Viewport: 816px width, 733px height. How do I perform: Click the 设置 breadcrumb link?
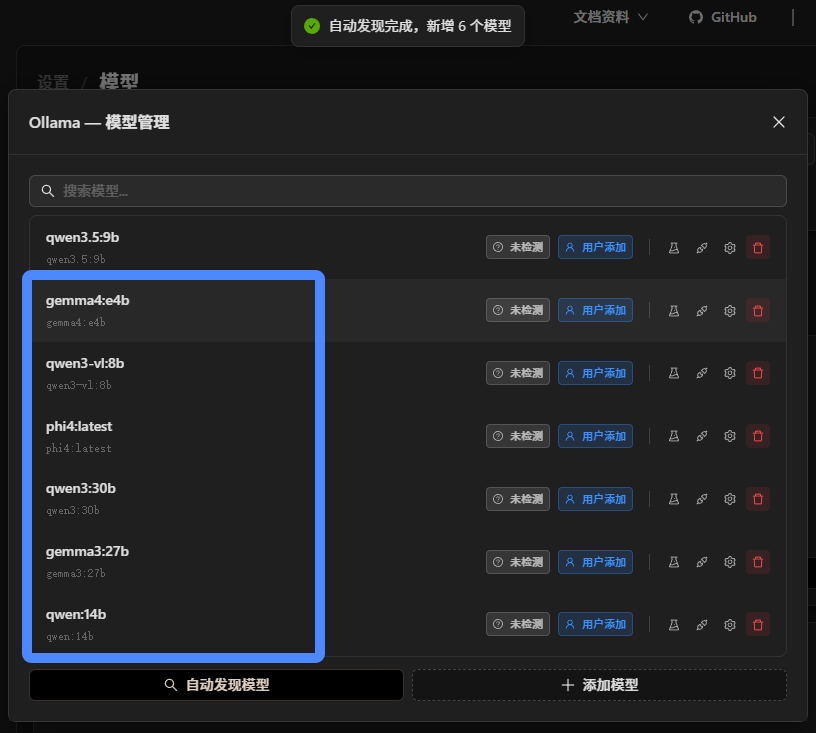(x=53, y=82)
